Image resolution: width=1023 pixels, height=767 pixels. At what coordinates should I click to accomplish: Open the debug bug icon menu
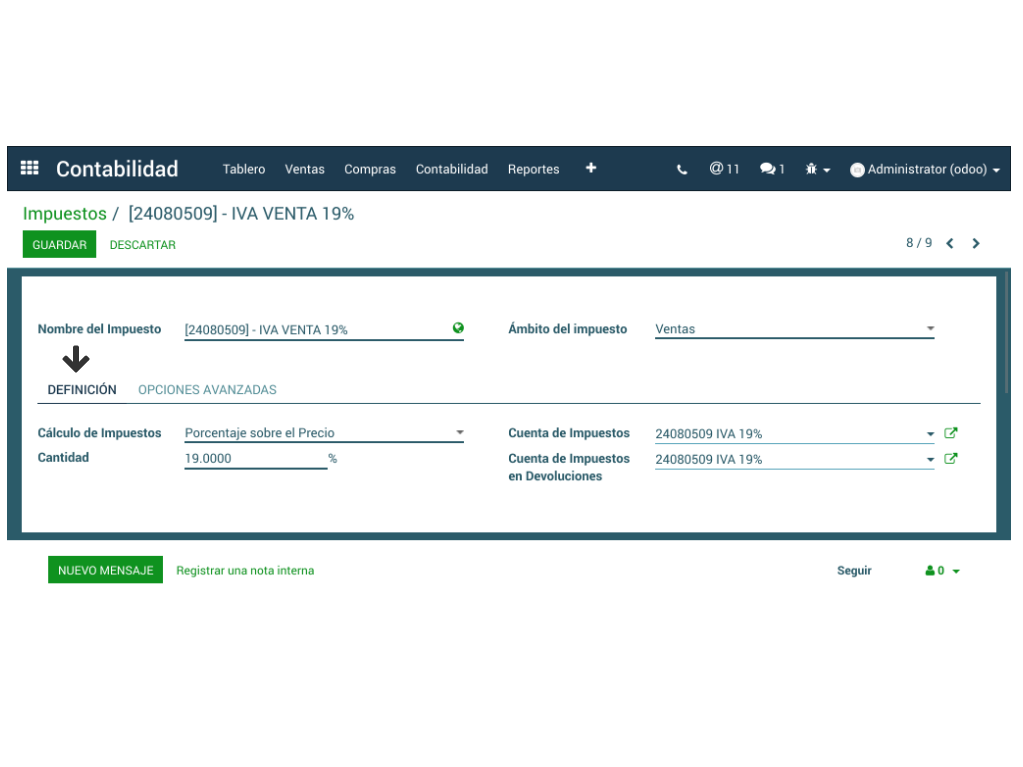(818, 170)
